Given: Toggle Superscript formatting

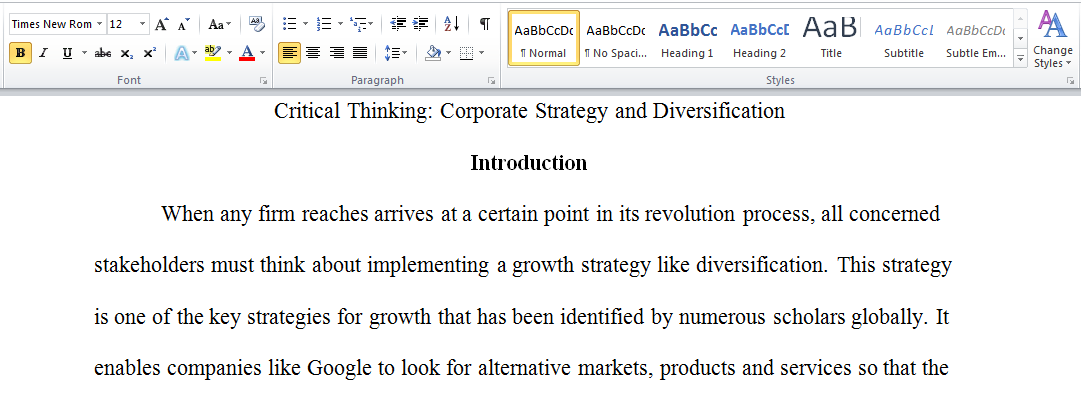Looking at the screenshot, I should pyautogui.click(x=149, y=53).
